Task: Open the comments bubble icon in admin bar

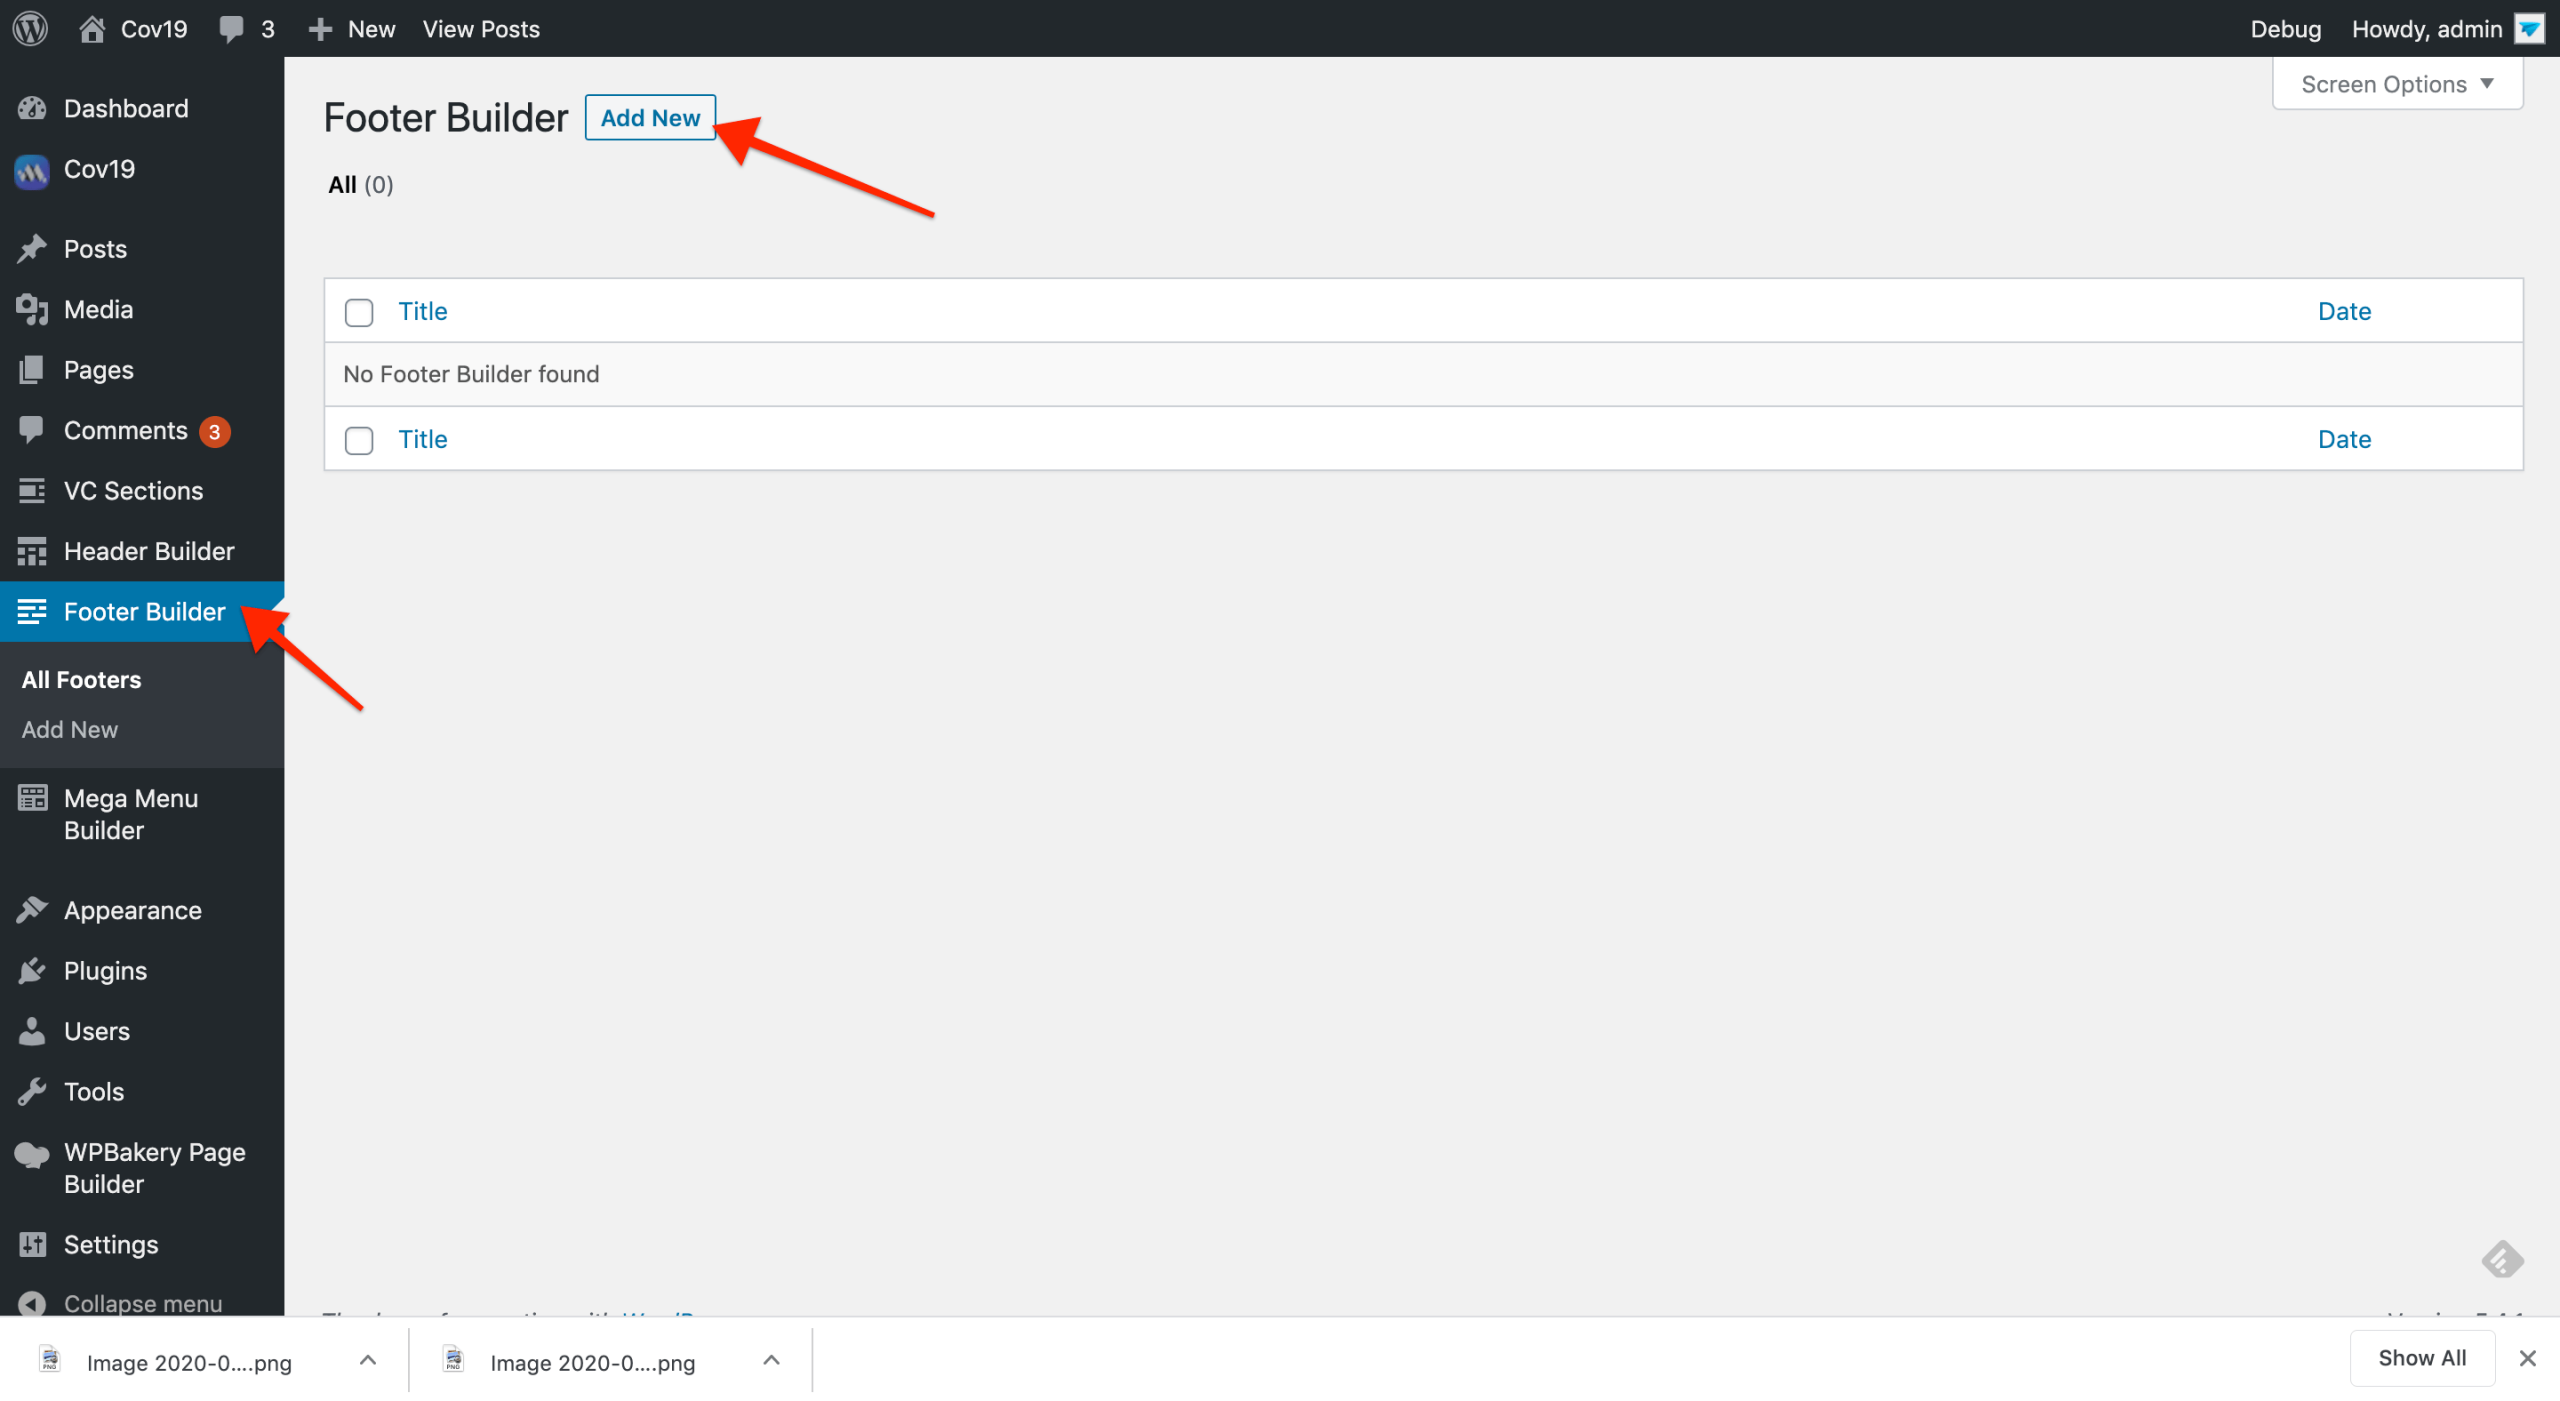Action: pos(232,29)
